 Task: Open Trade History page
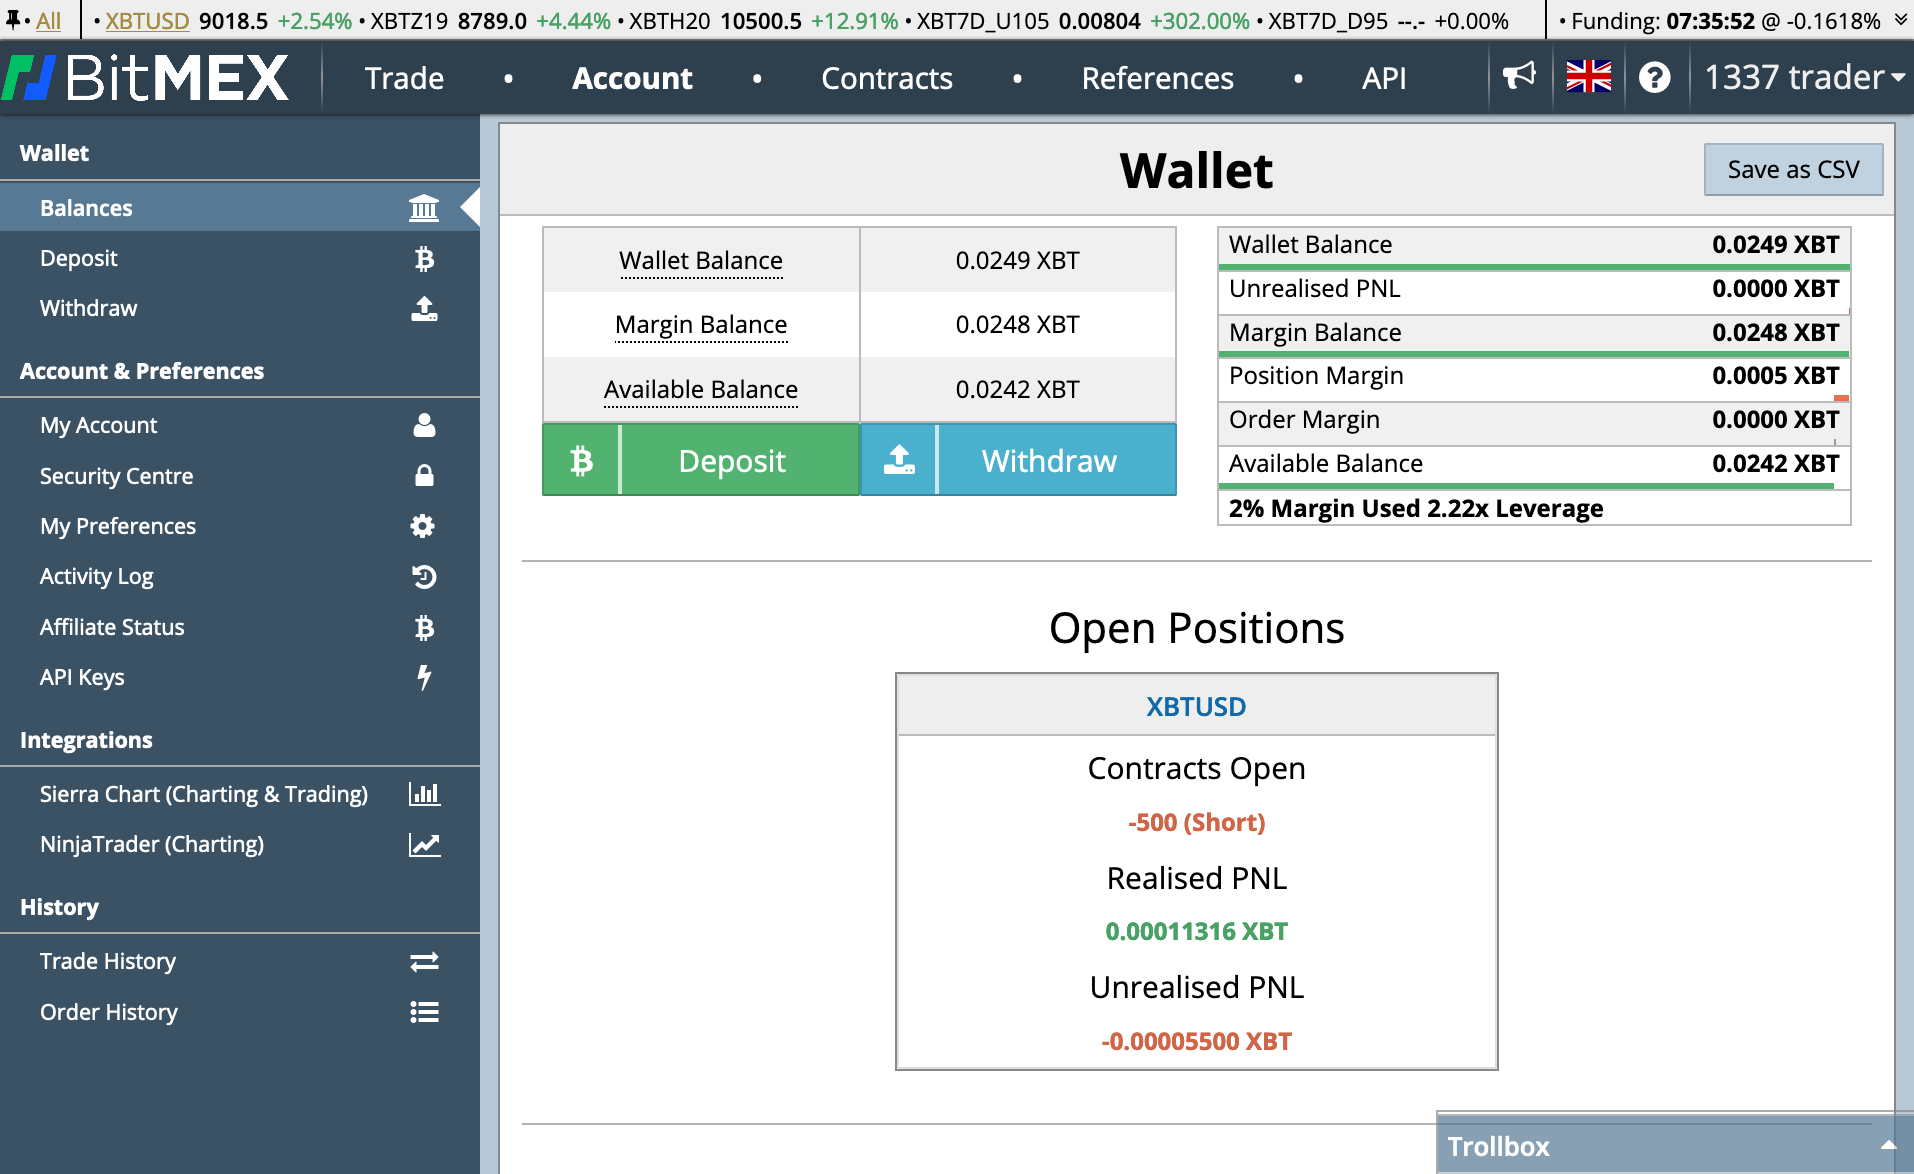click(240, 962)
